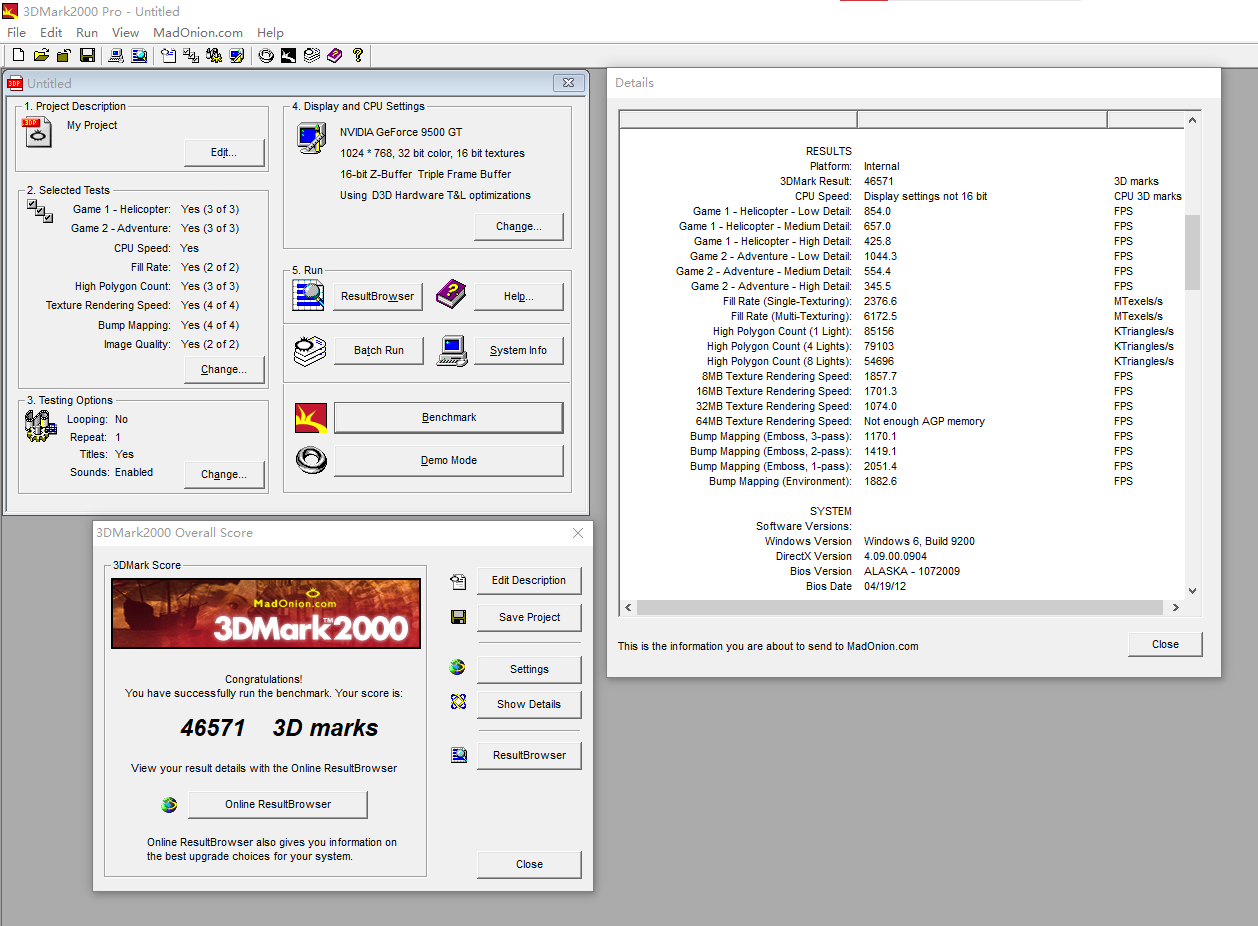Screen dimensions: 1258x926
Task: Click Save Project button
Action: (529, 617)
